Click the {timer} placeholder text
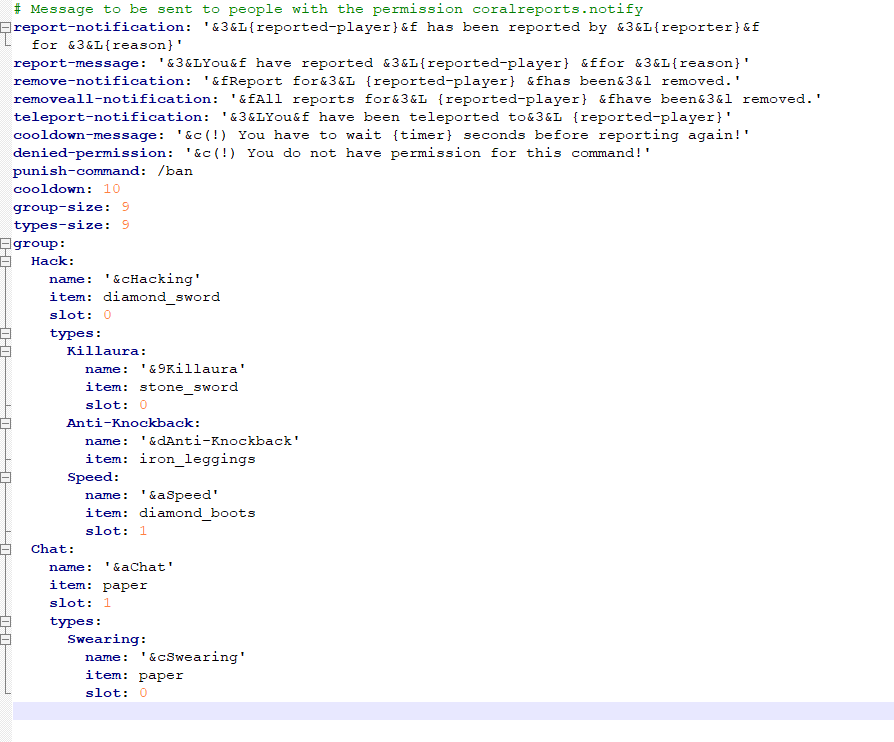 [422, 135]
